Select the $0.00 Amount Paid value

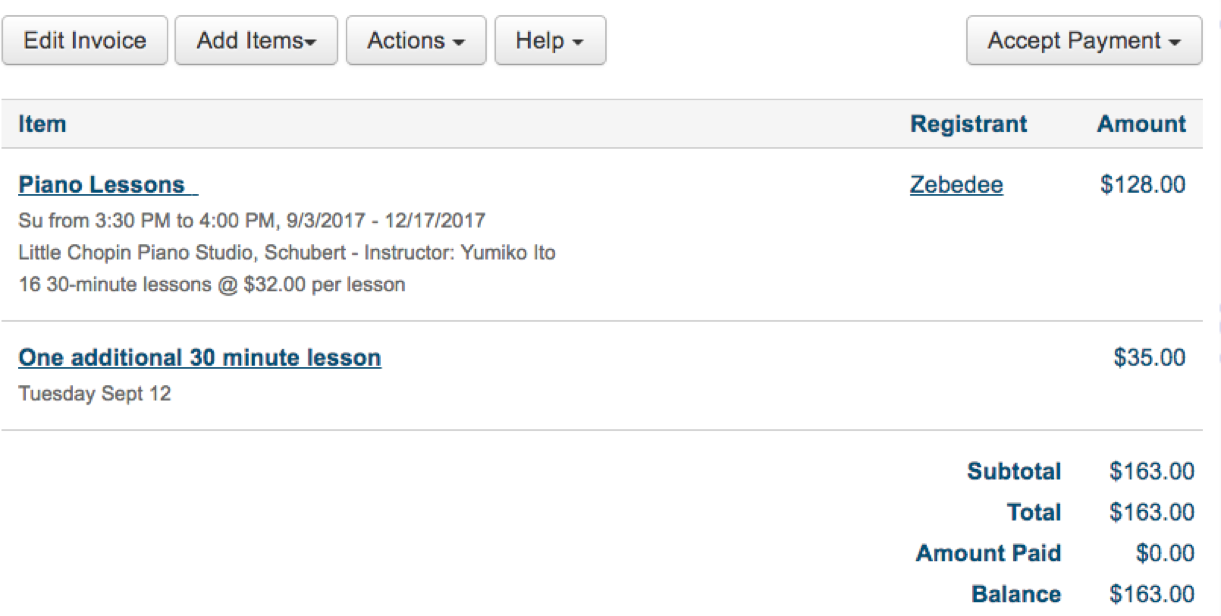[1165, 554]
